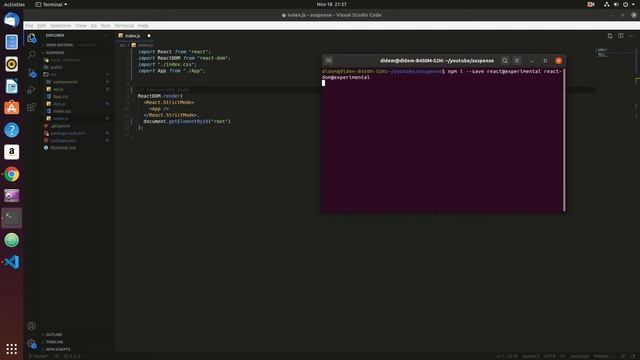Open the Search view in the activity bar
The image size is (640, 360).
click(x=31, y=55)
